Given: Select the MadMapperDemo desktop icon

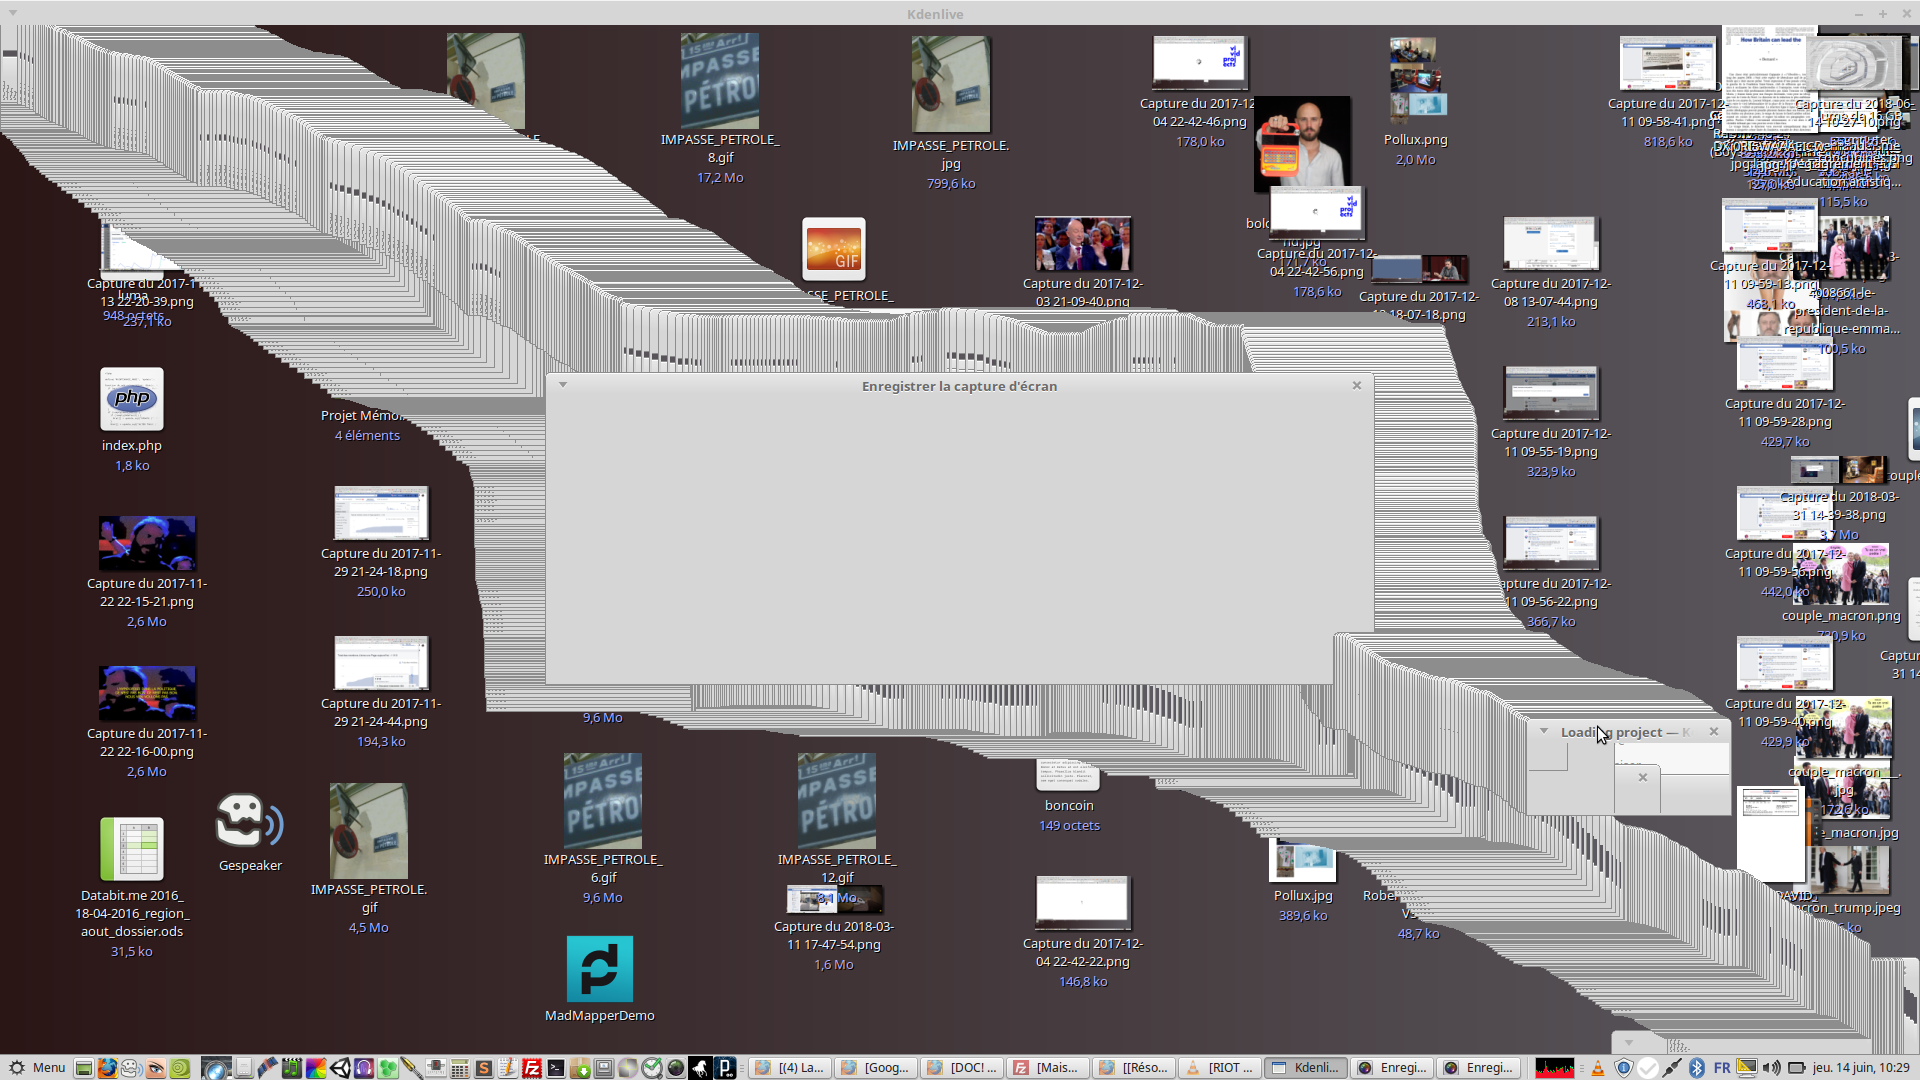Looking at the screenshot, I should 599,969.
